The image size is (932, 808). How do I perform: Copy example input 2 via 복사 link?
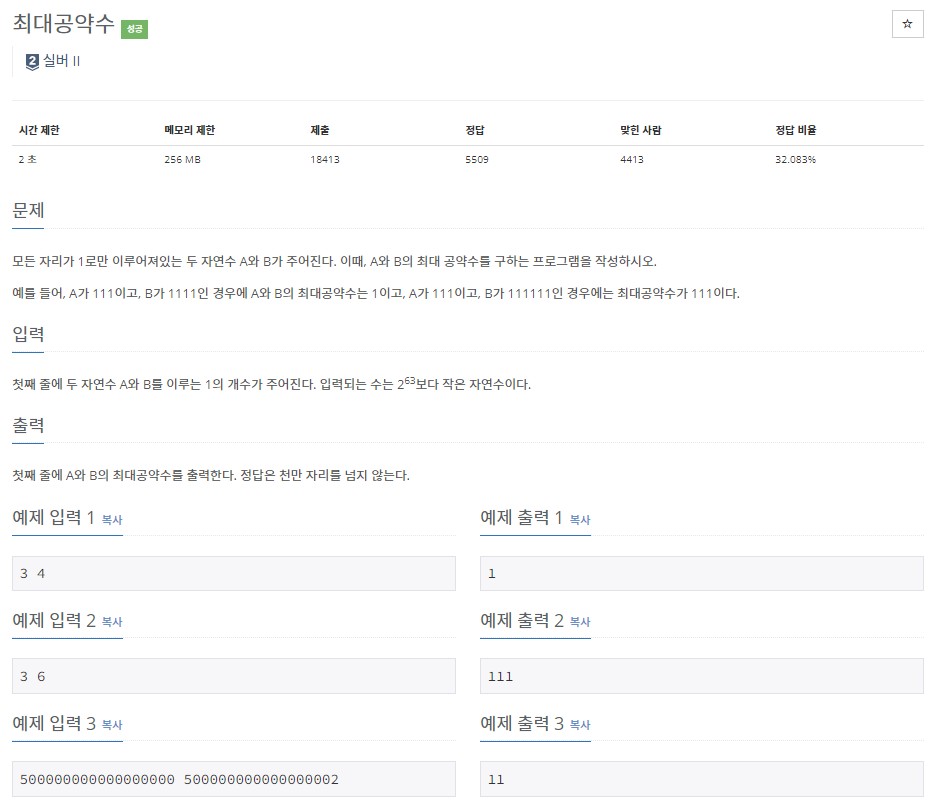click(x=112, y=622)
